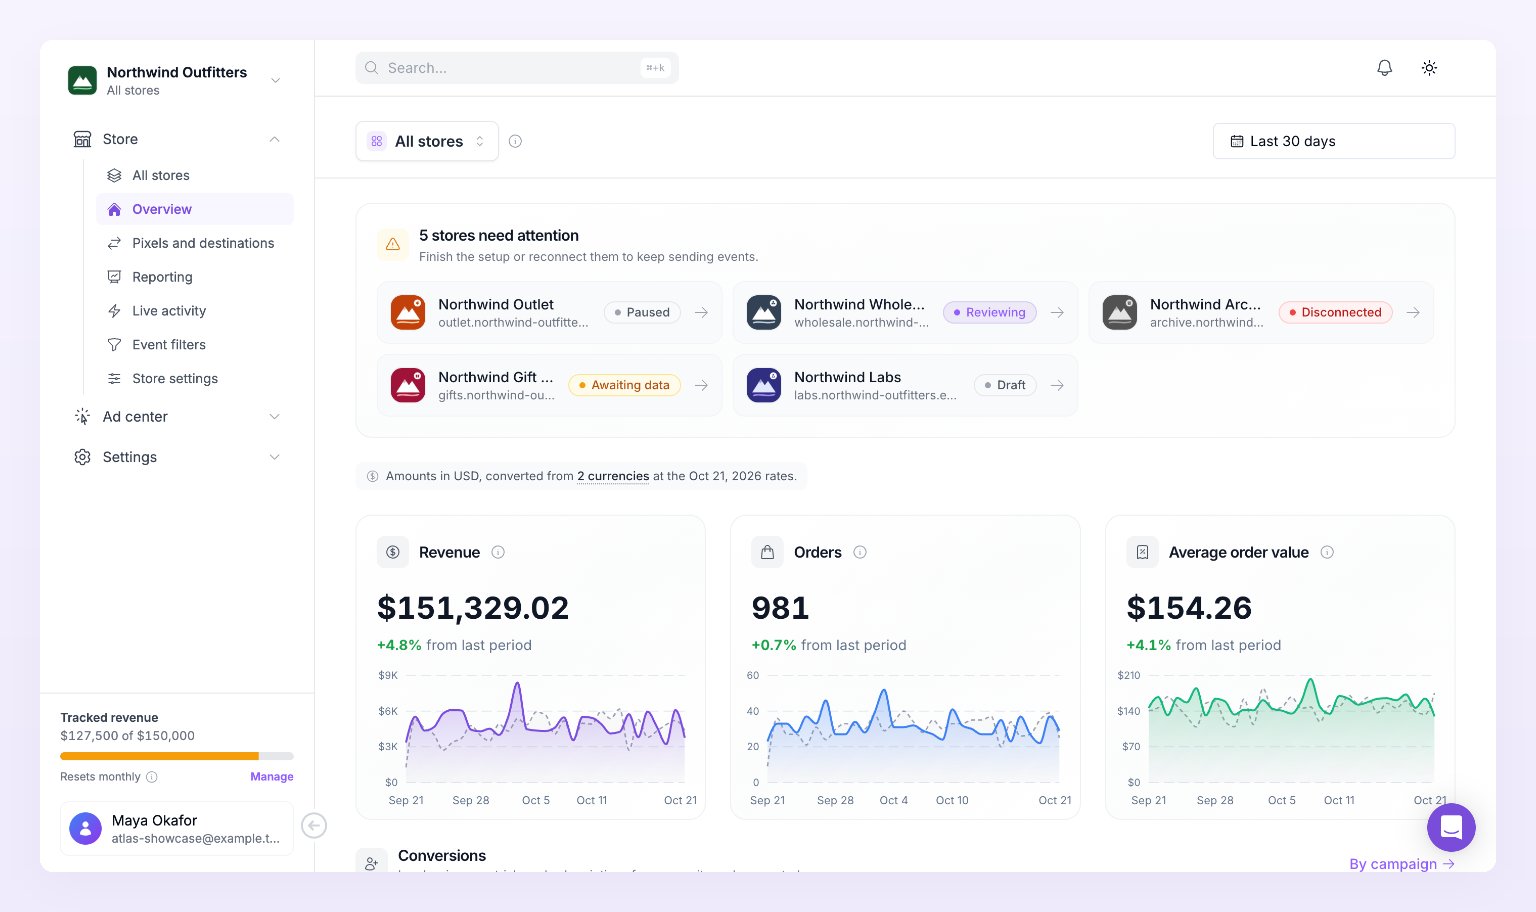Click the 2 currencies link

tap(613, 476)
